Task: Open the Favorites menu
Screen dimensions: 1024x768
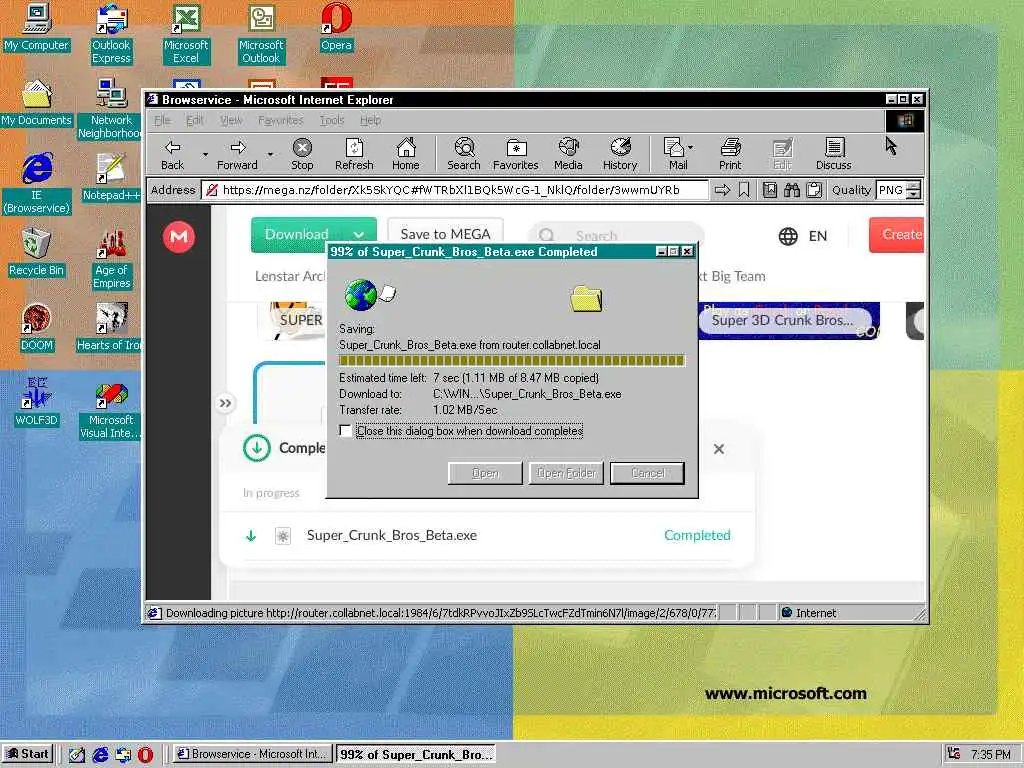Action: pyautogui.click(x=281, y=120)
